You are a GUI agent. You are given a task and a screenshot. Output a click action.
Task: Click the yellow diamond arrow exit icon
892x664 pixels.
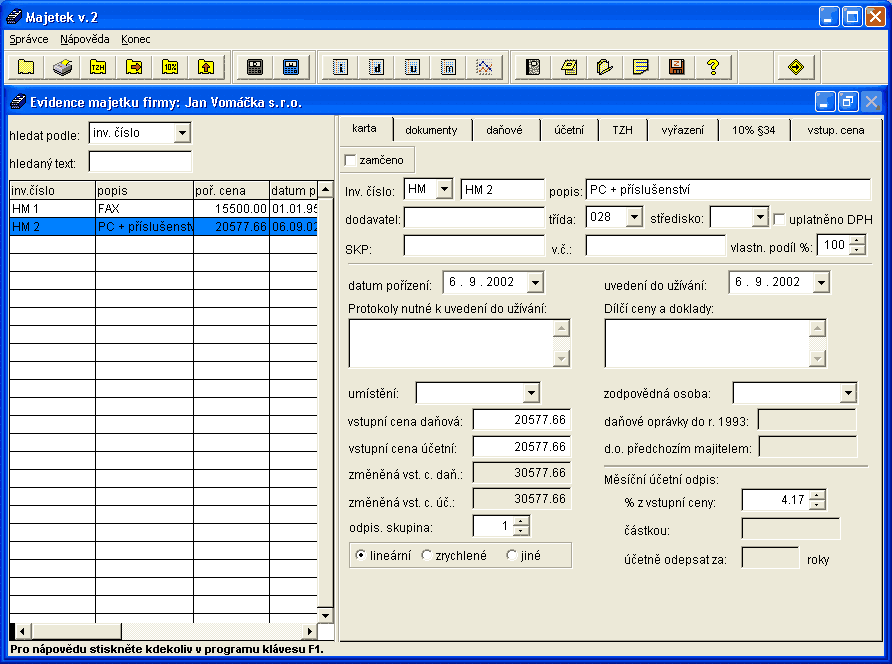[x=796, y=67]
